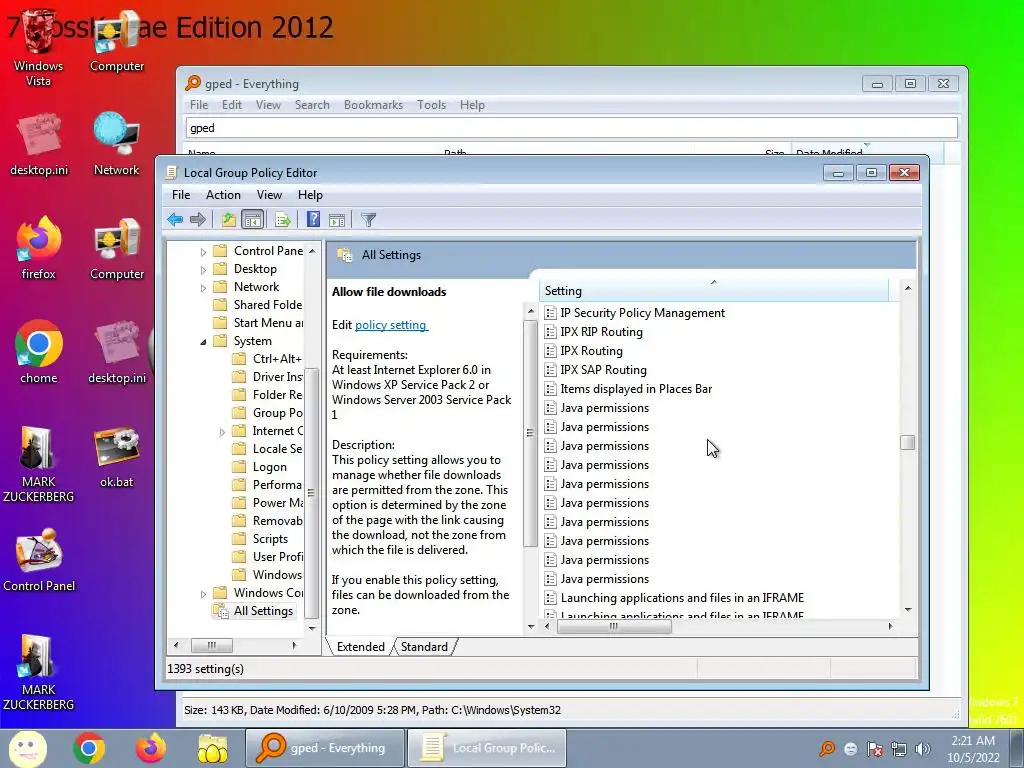Expand the Control Panel tree node

pos(203,251)
